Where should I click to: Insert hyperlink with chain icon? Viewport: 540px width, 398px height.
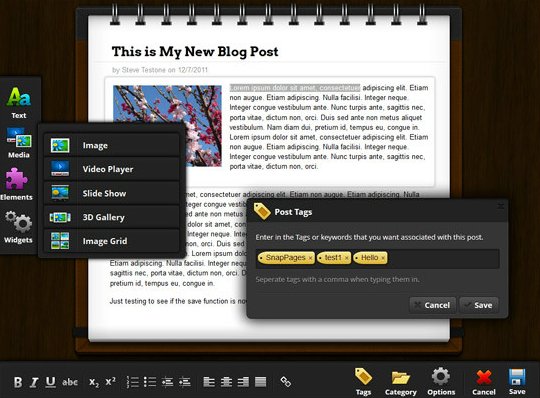(x=285, y=381)
